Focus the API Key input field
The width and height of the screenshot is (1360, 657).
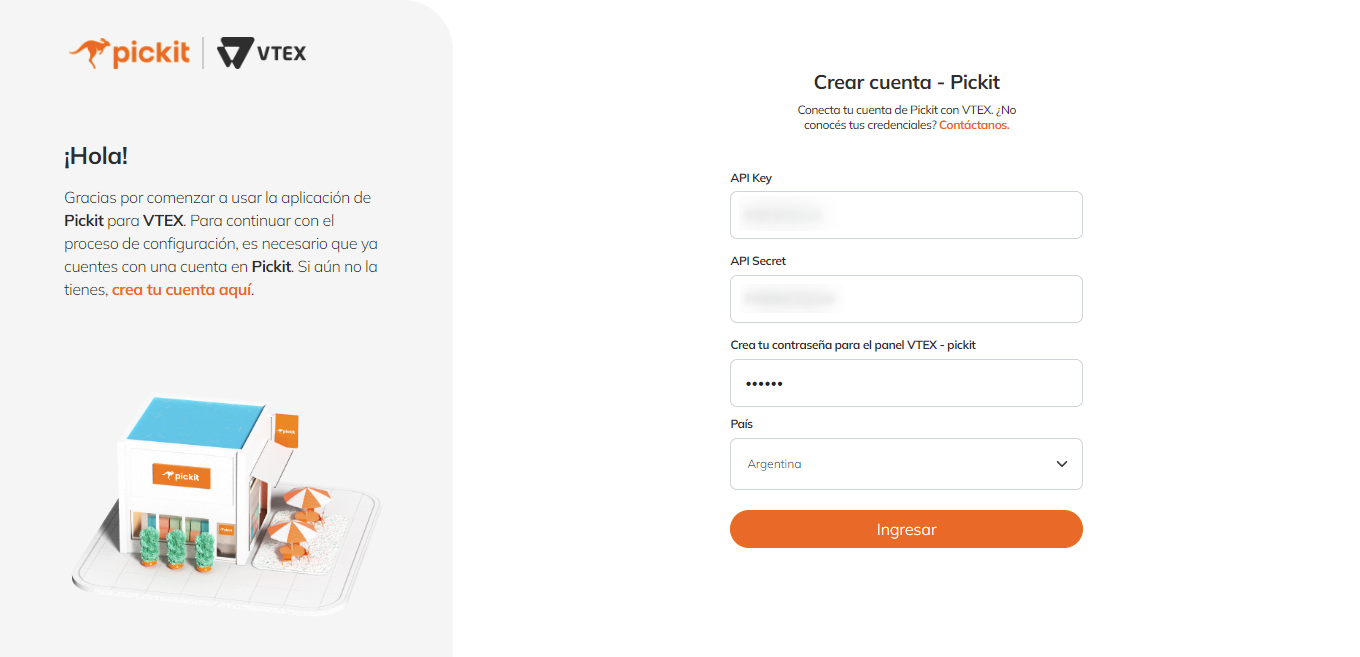906,215
